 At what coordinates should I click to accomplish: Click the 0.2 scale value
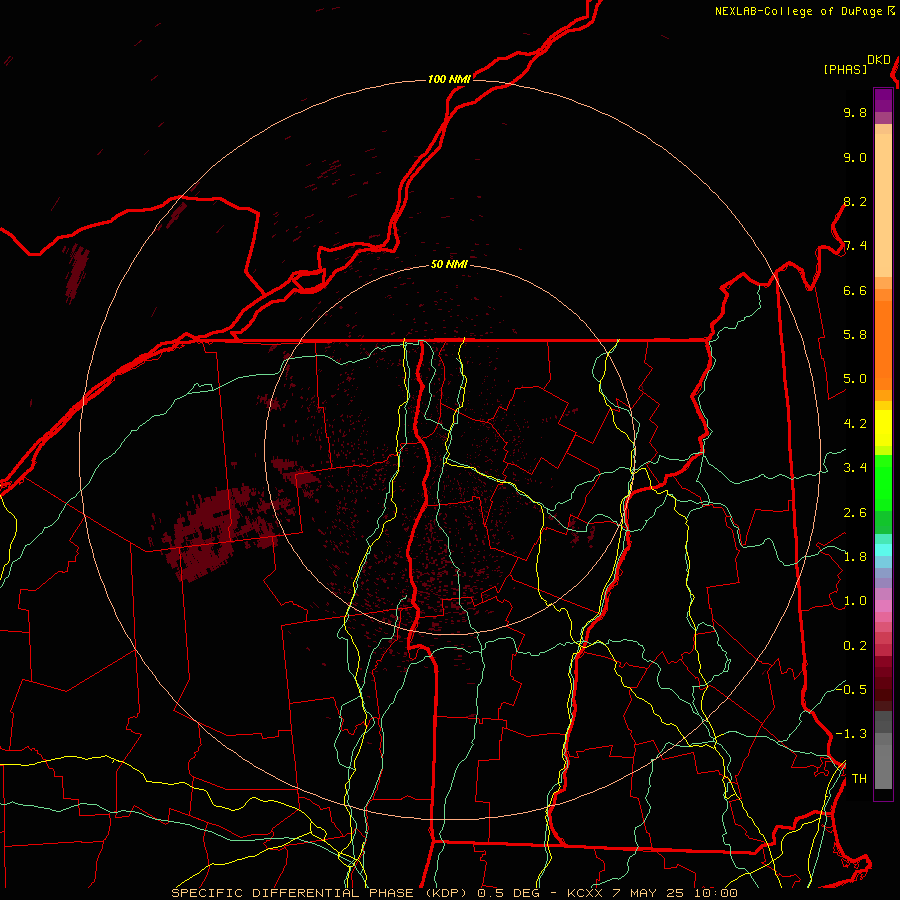pos(855,646)
